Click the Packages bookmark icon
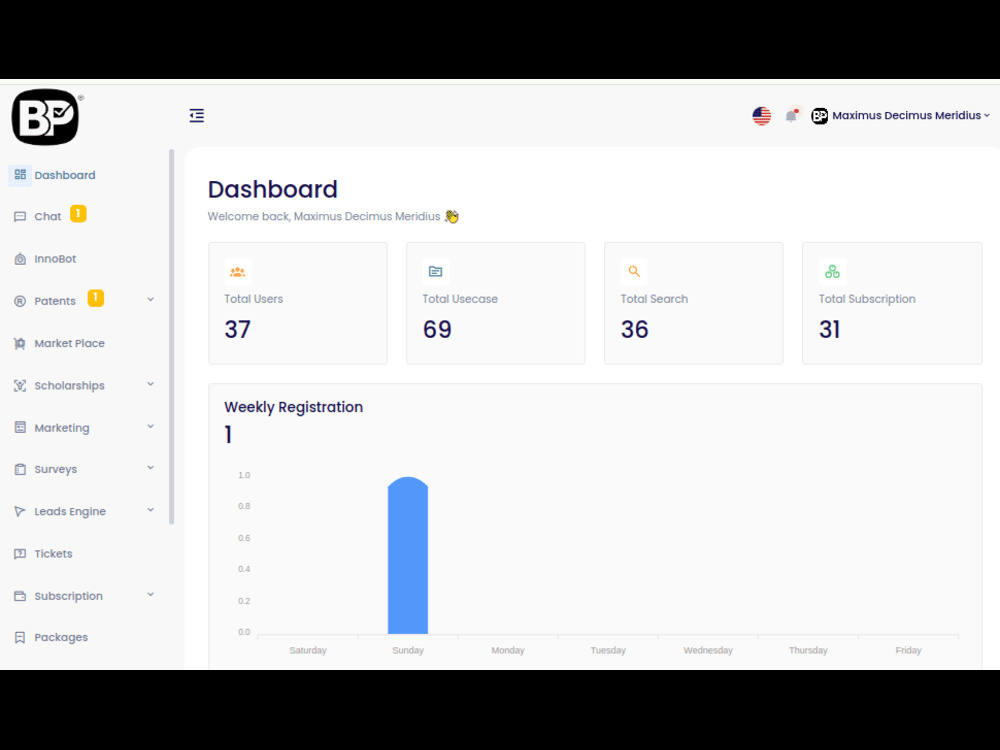This screenshot has height=750, width=1000. (x=20, y=637)
